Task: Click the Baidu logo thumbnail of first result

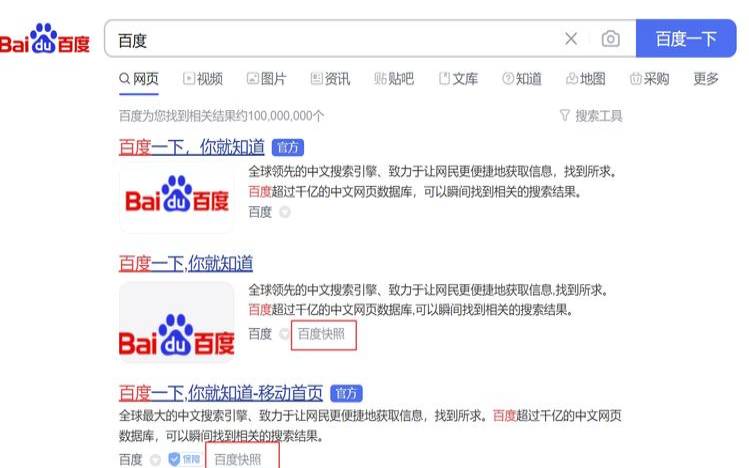Action: (177, 200)
